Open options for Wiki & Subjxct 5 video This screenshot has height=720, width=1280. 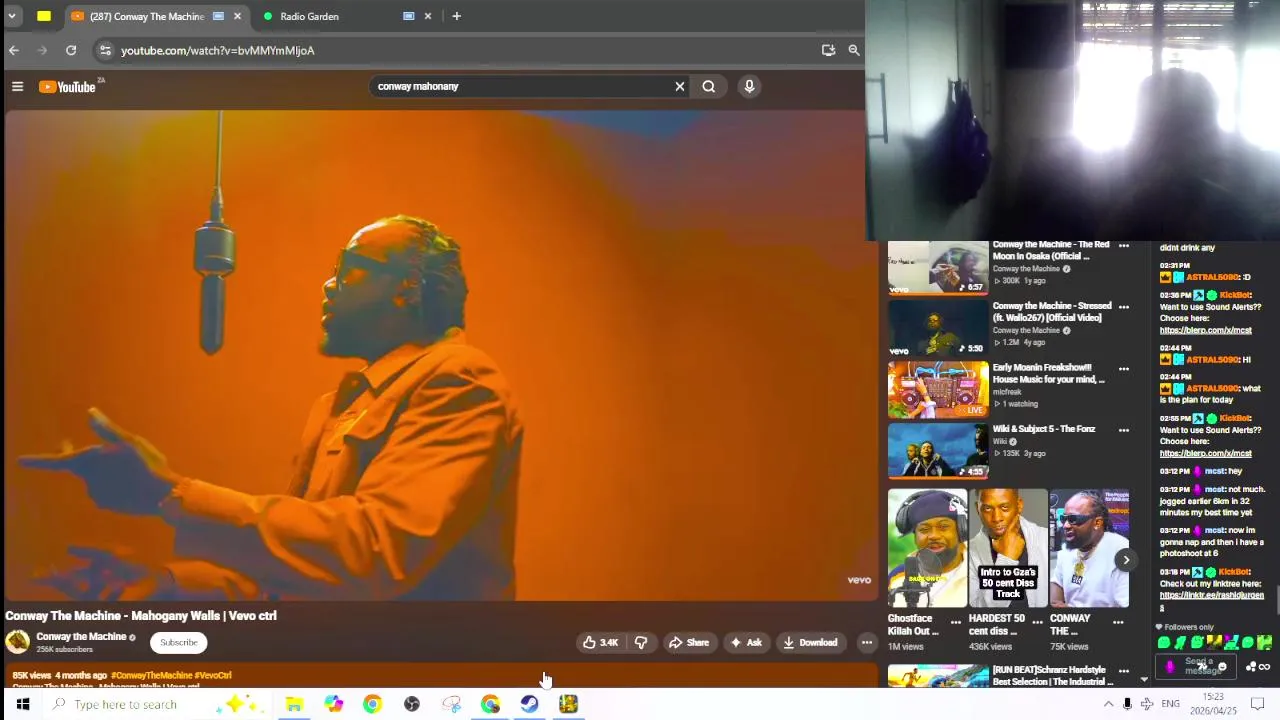pos(1124,430)
